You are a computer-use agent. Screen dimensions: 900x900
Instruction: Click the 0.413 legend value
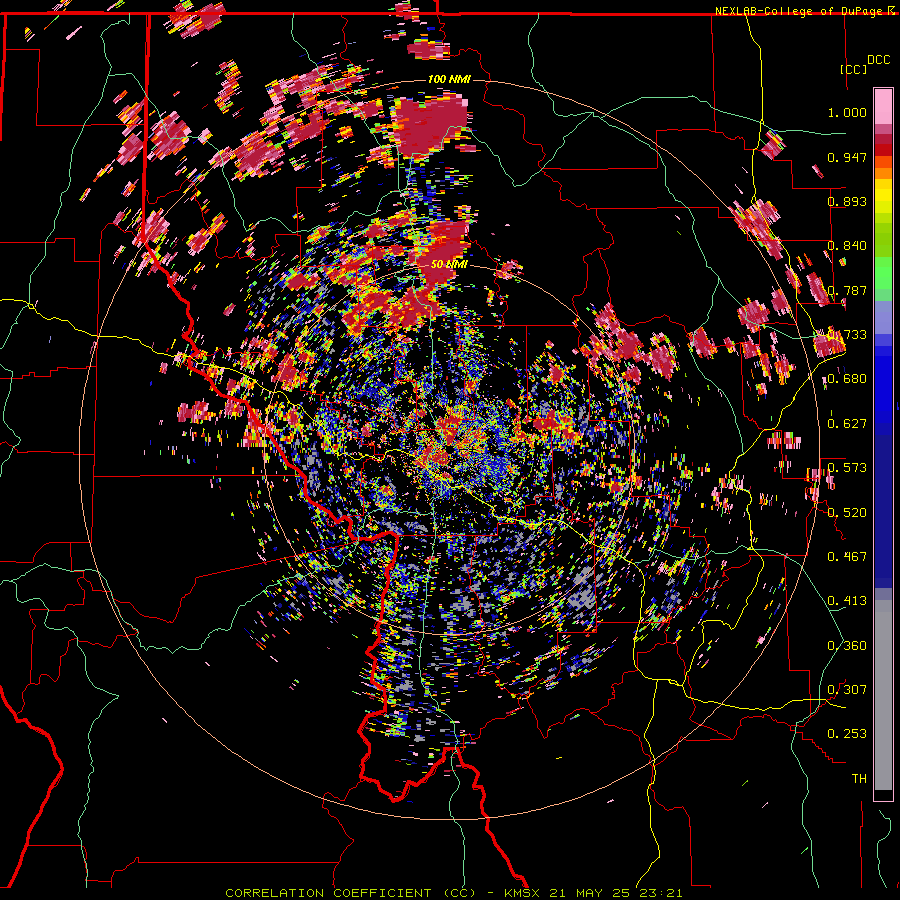pyautogui.click(x=847, y=601)
